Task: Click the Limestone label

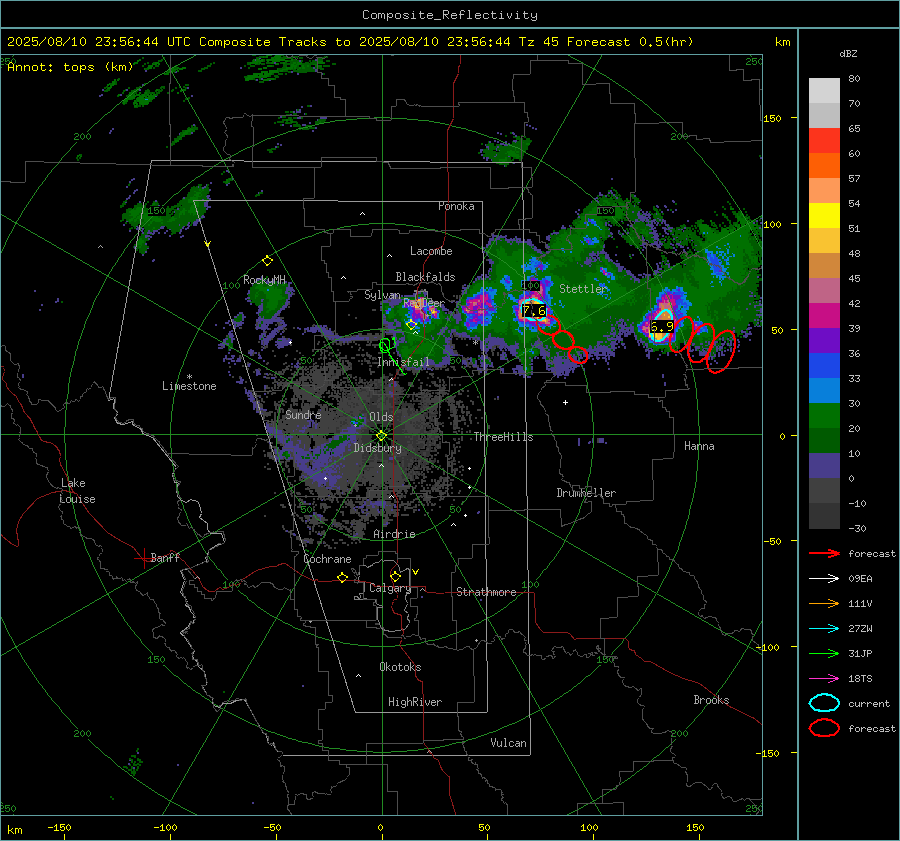Action: pos(189,386)
